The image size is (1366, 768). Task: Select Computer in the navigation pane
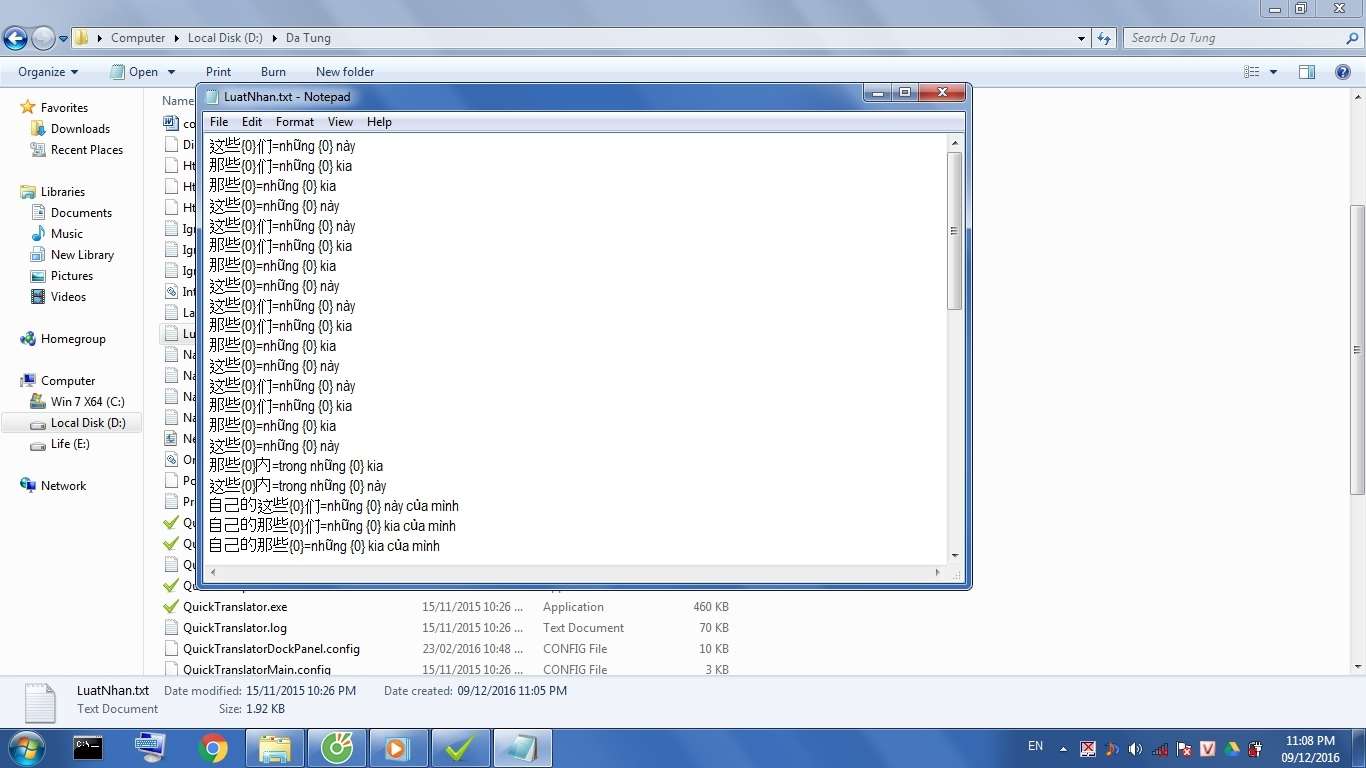tap(67, 381)
